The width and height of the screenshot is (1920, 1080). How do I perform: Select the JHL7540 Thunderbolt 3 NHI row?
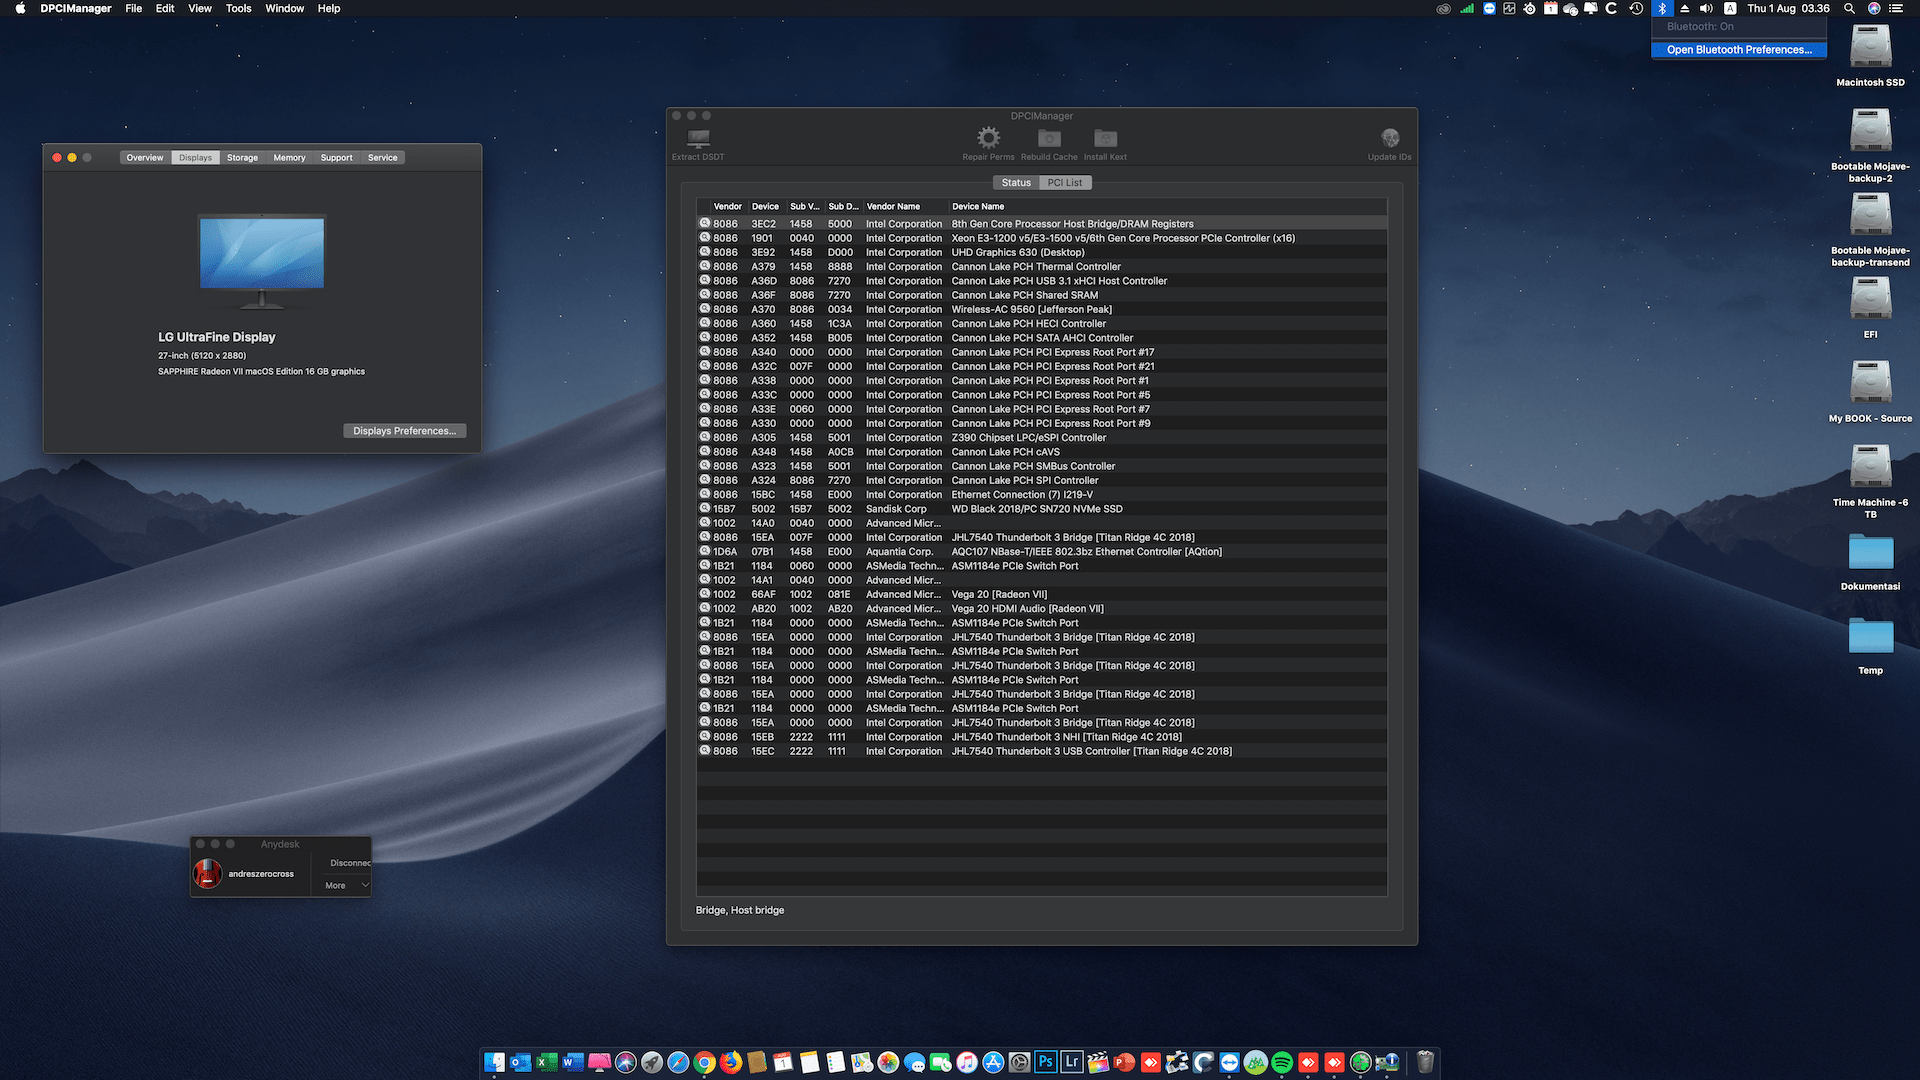tap(1041, 737)
